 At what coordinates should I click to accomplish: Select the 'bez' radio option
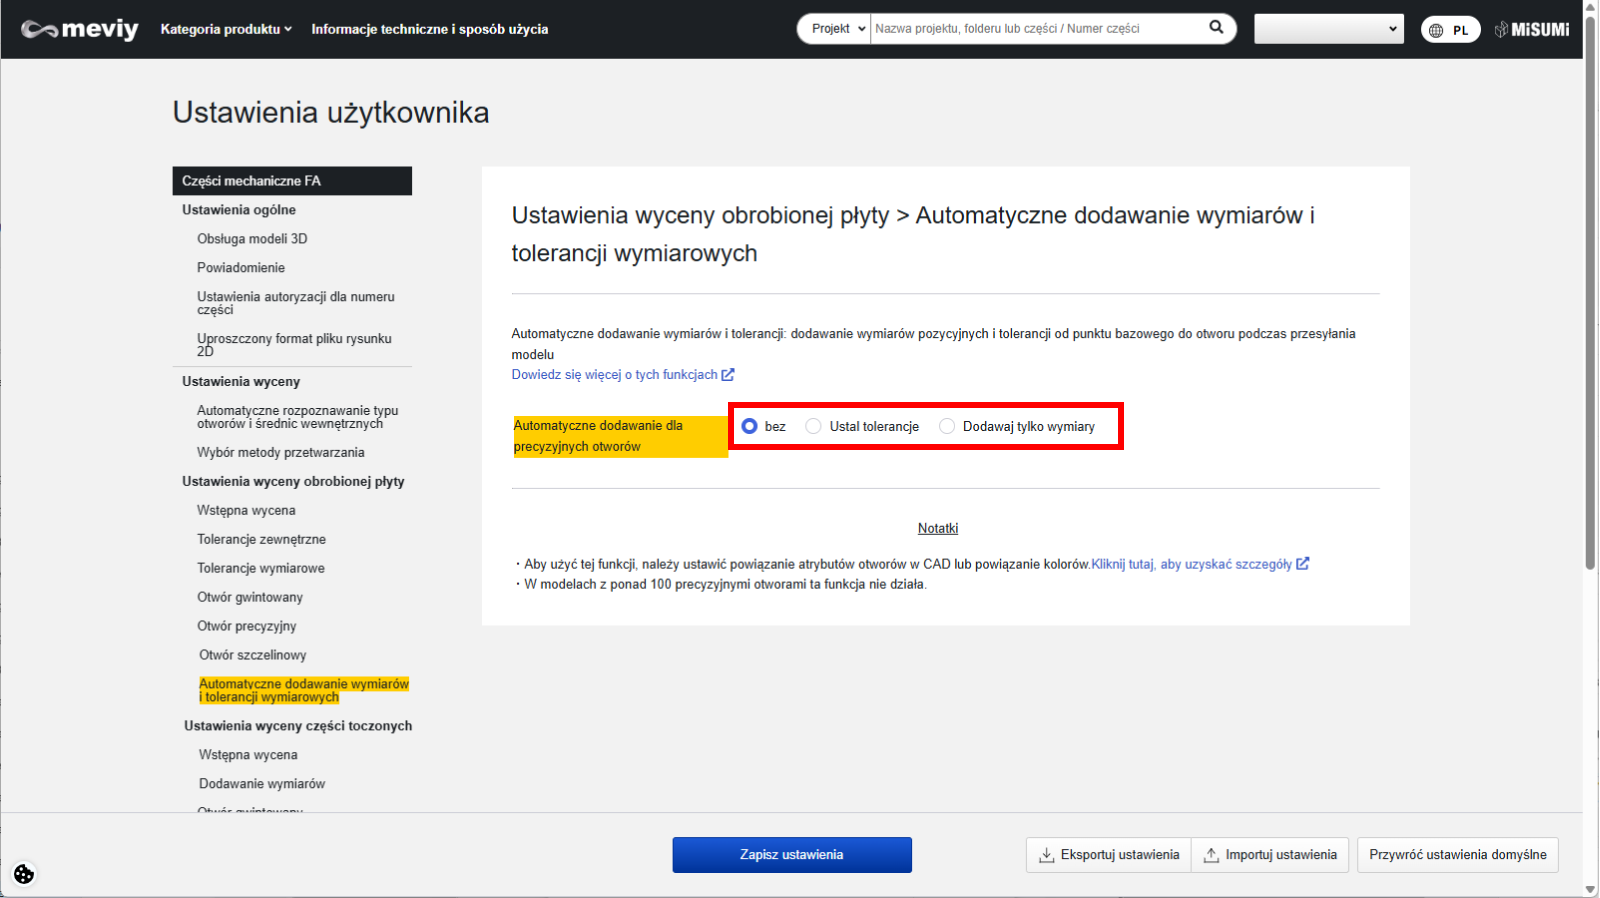(x=749, y=426)
